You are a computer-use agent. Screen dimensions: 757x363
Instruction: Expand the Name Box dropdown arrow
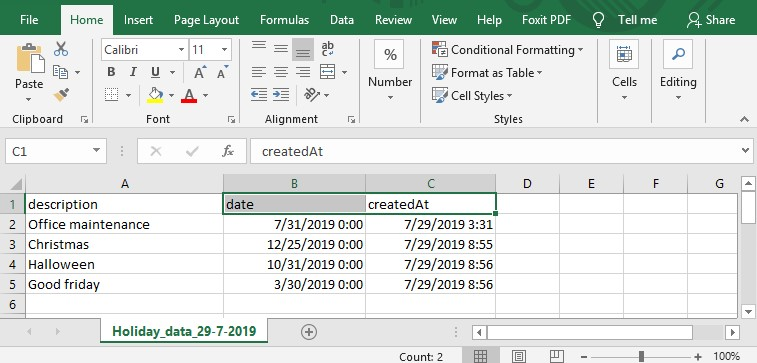96,152
